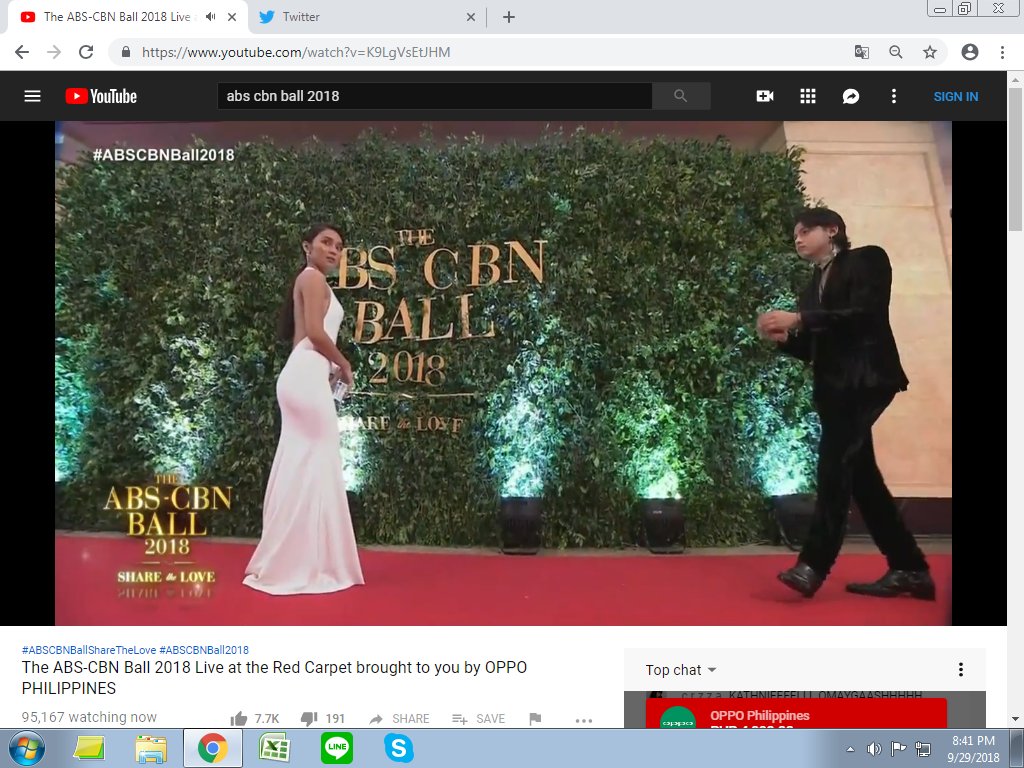Close the ABS-CBN Ball YouTube tab
Viewport: 1024px width, 768px height.
click(x=232, y=18)
